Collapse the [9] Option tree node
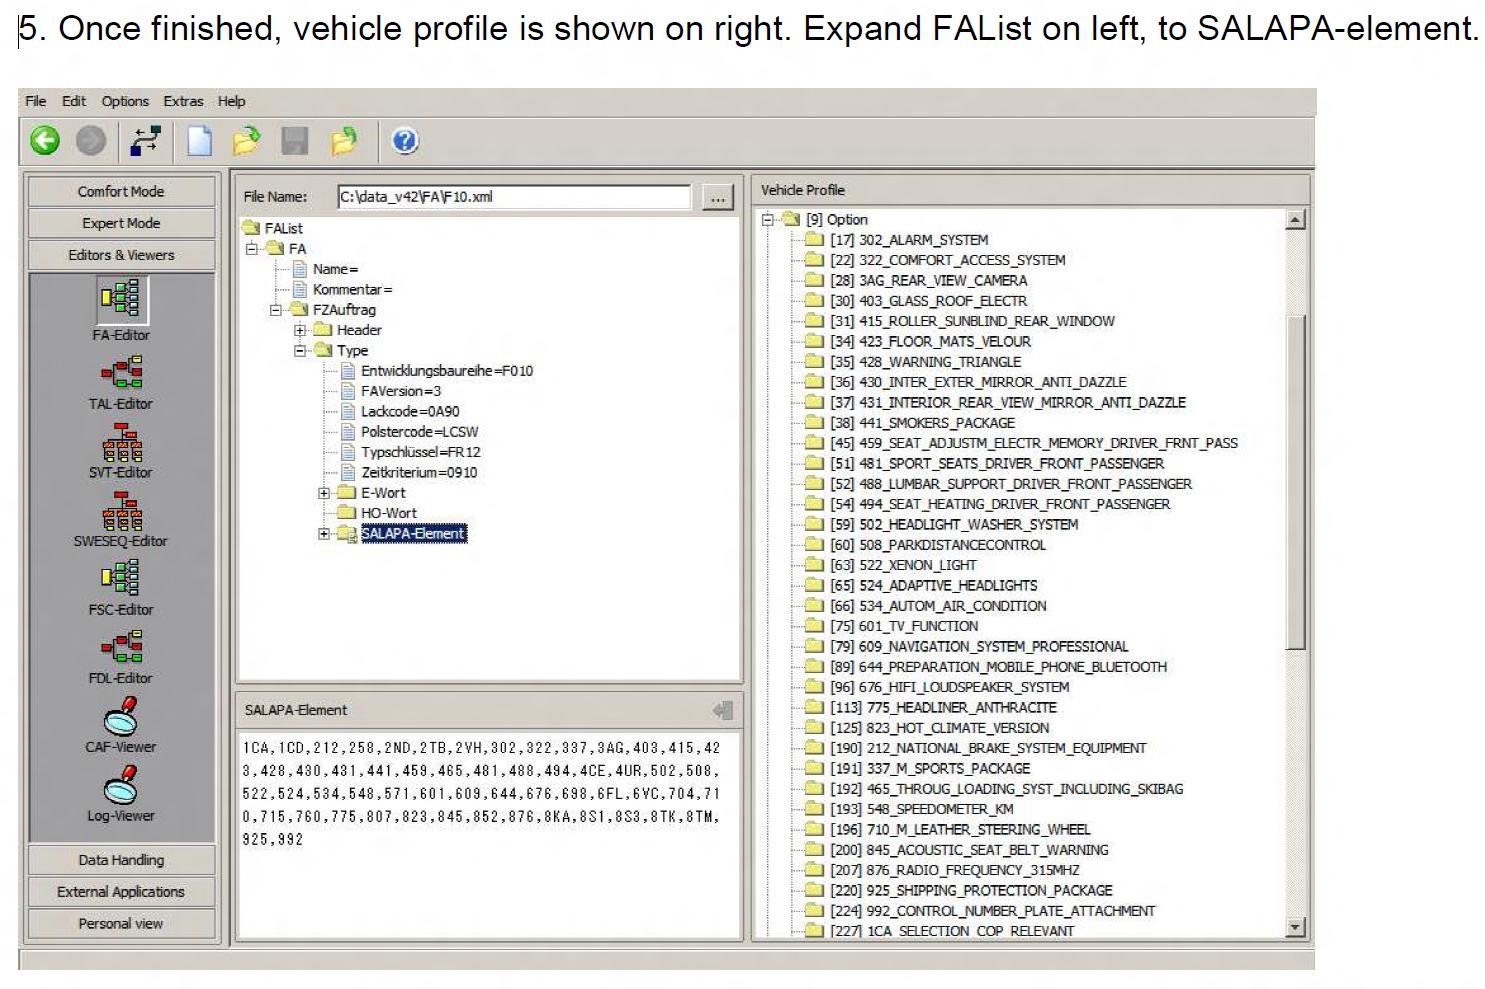The width and height of the screenshot is (1485, 989). pos(768,220)
